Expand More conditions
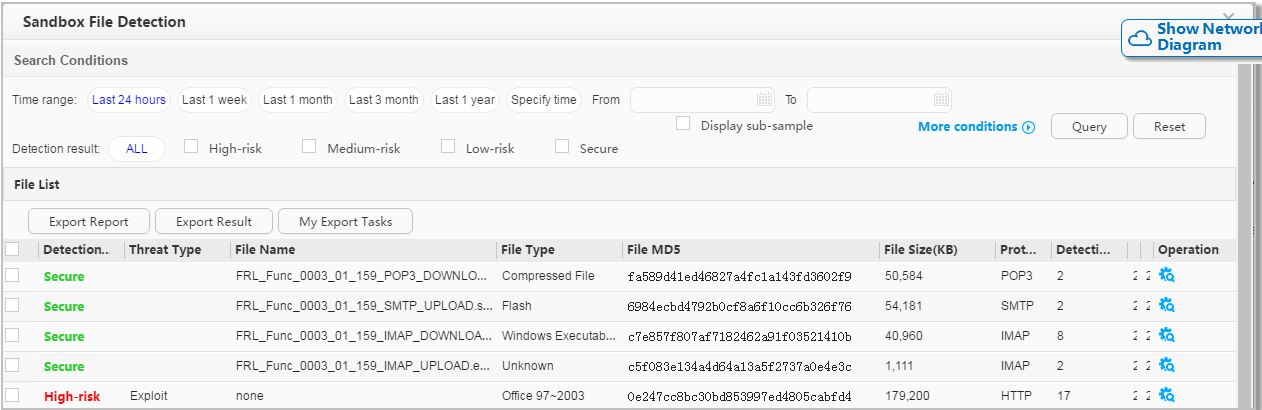Viewport: 1262px width, 410px height. pos(976,127)
